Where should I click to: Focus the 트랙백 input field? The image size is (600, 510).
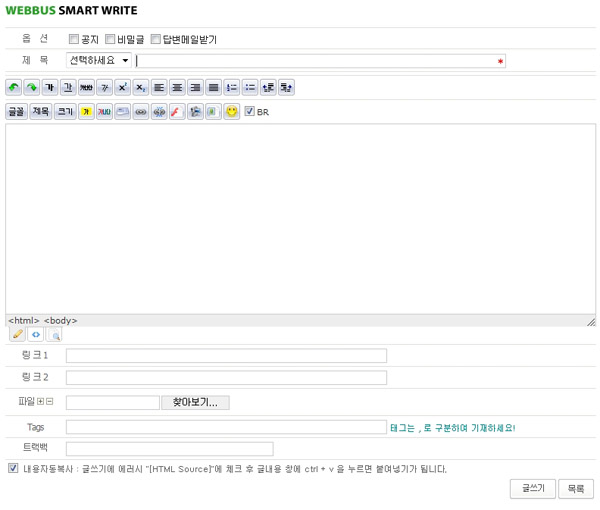click(x=170, y=449)
